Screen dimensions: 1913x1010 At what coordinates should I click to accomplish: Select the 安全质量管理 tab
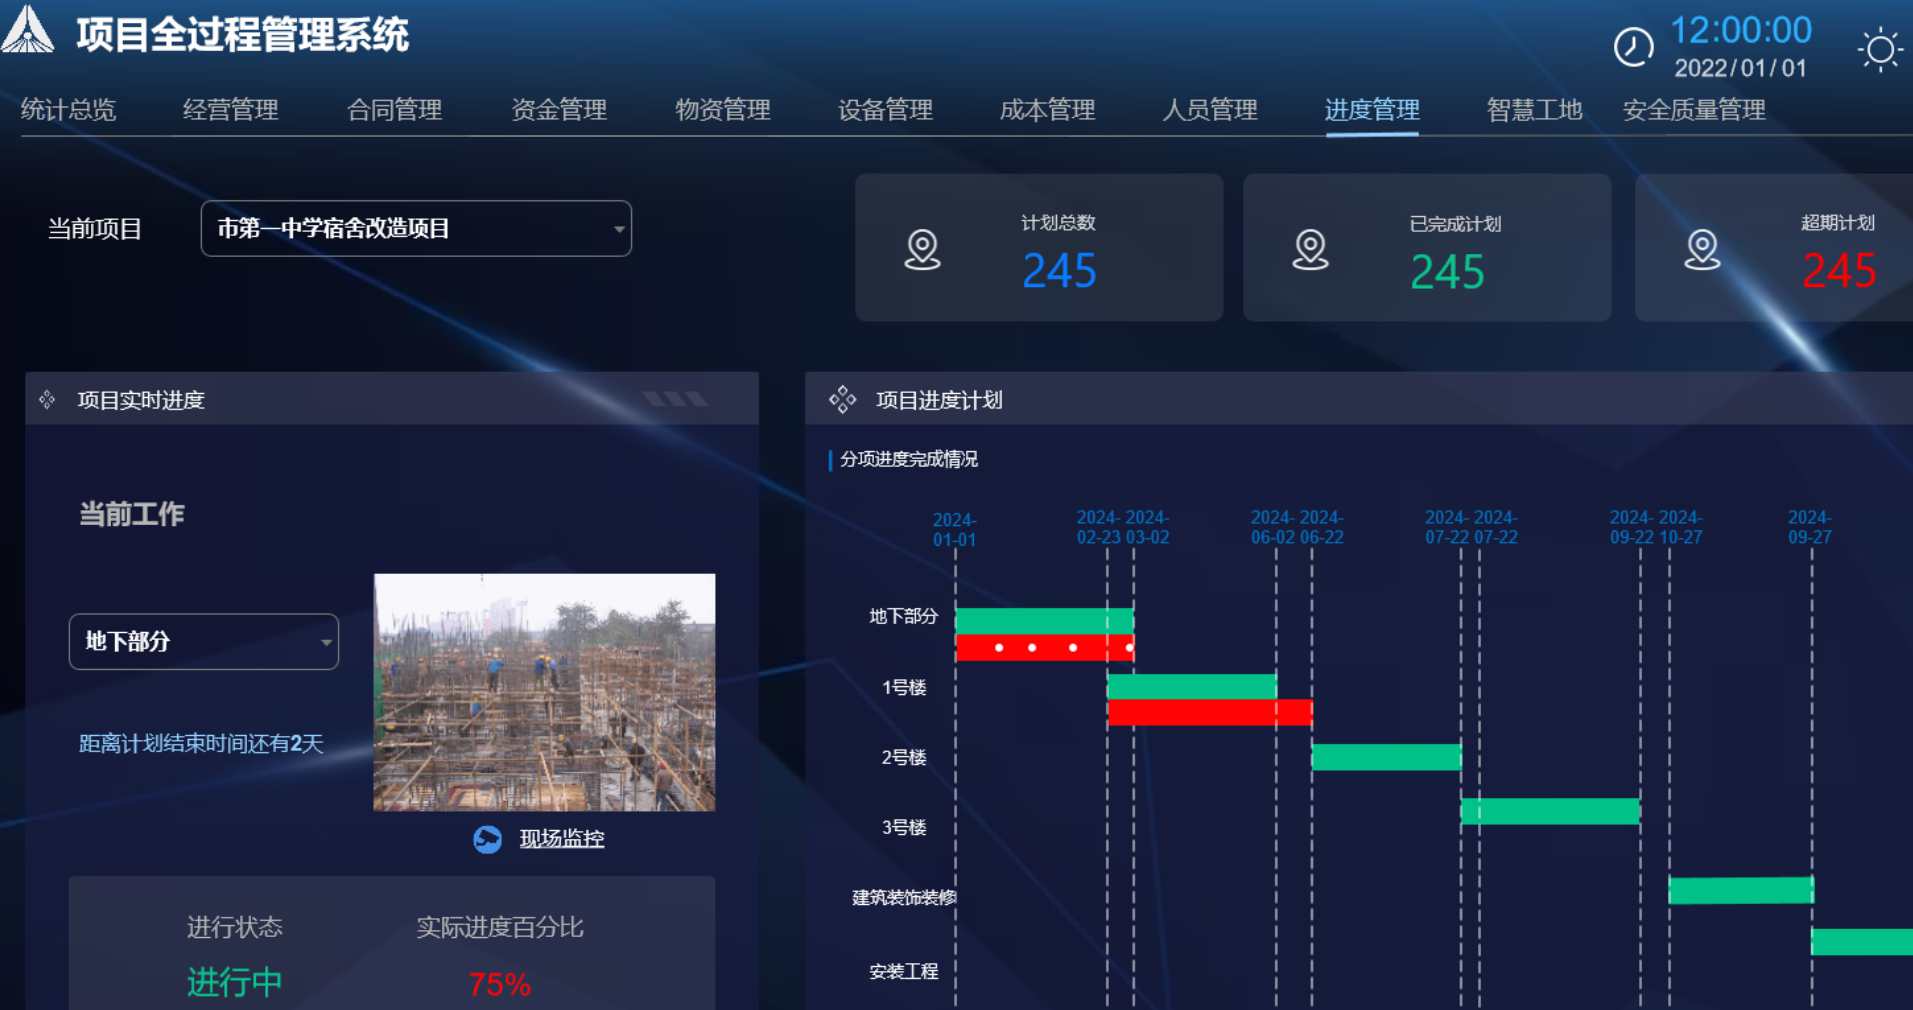tap(1695, 111)
